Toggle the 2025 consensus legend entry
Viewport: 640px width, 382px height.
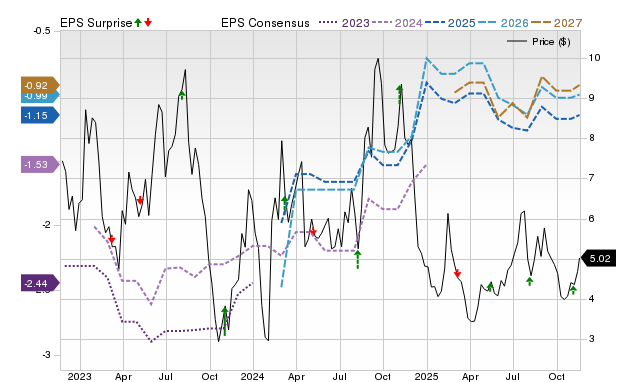(450, 23)
